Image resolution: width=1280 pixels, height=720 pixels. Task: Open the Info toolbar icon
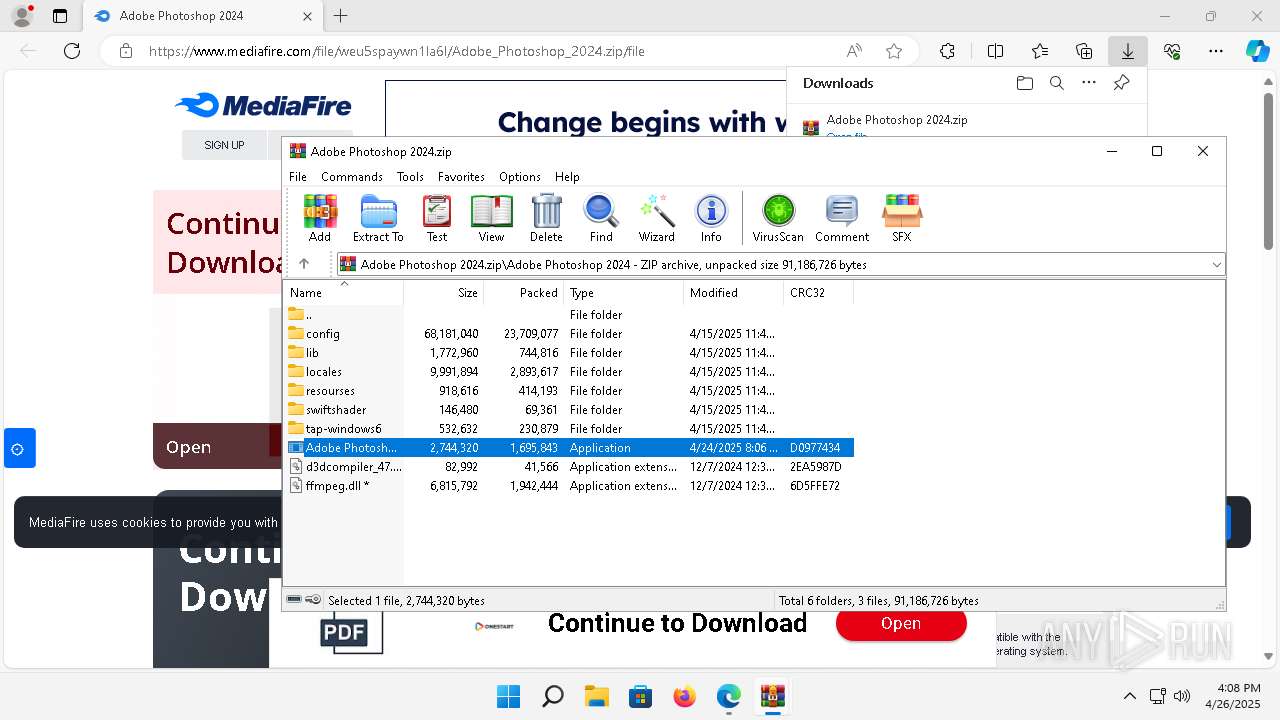[x=711, y=218]
